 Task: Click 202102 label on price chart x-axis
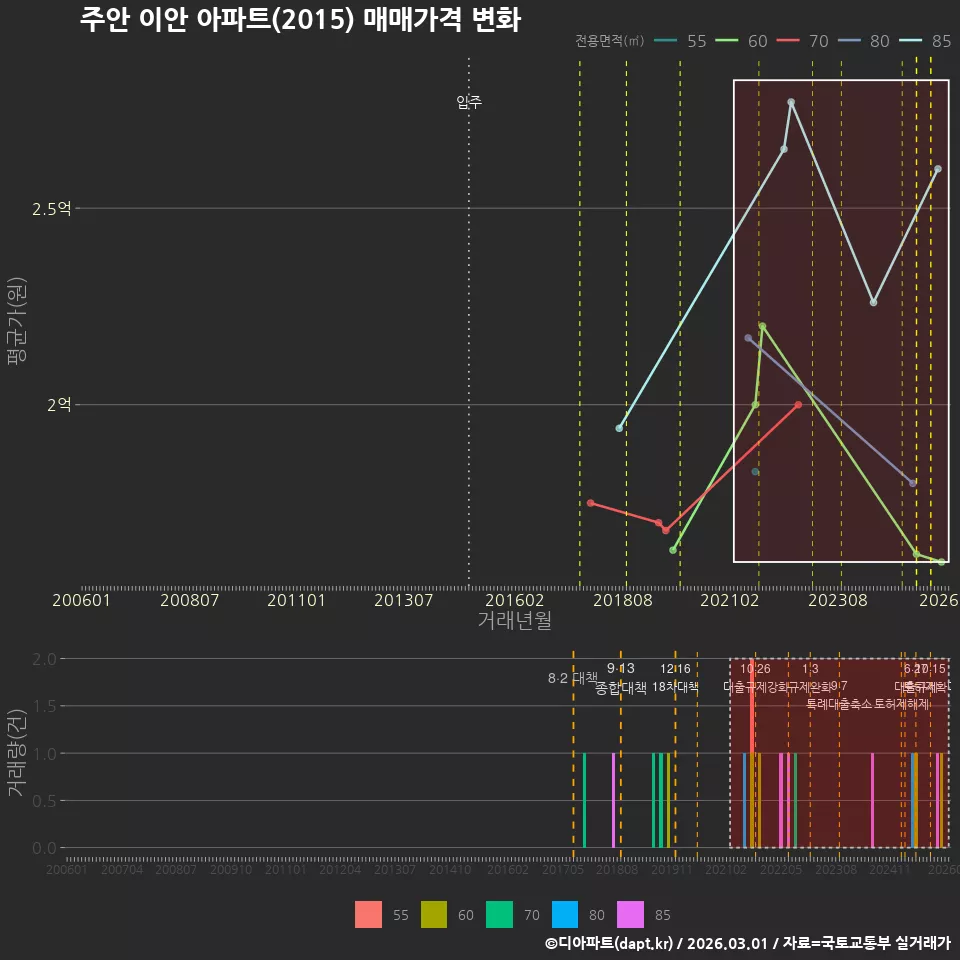tap(730, 600)
